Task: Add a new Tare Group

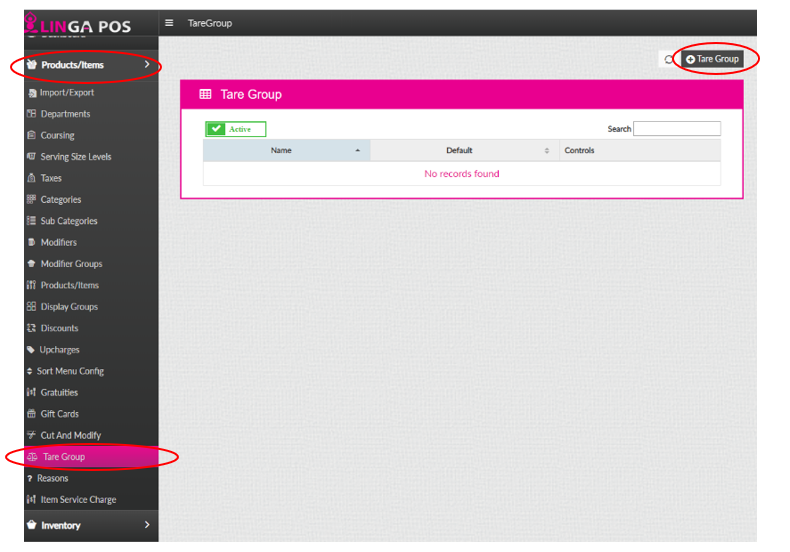Action: [712, 59]
